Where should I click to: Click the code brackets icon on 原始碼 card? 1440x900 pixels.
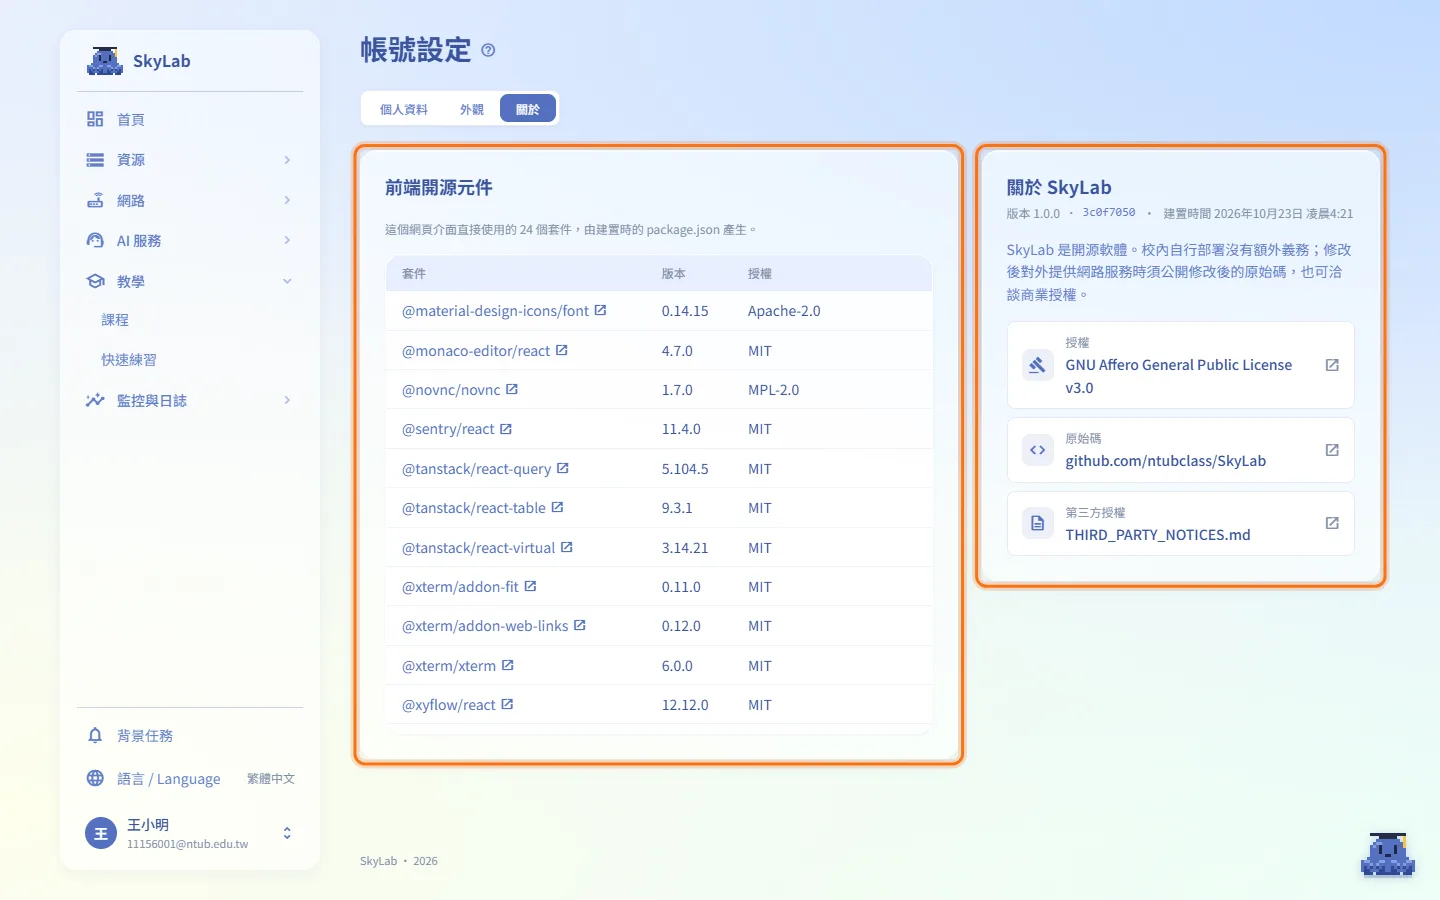(x=1038, y=450)
